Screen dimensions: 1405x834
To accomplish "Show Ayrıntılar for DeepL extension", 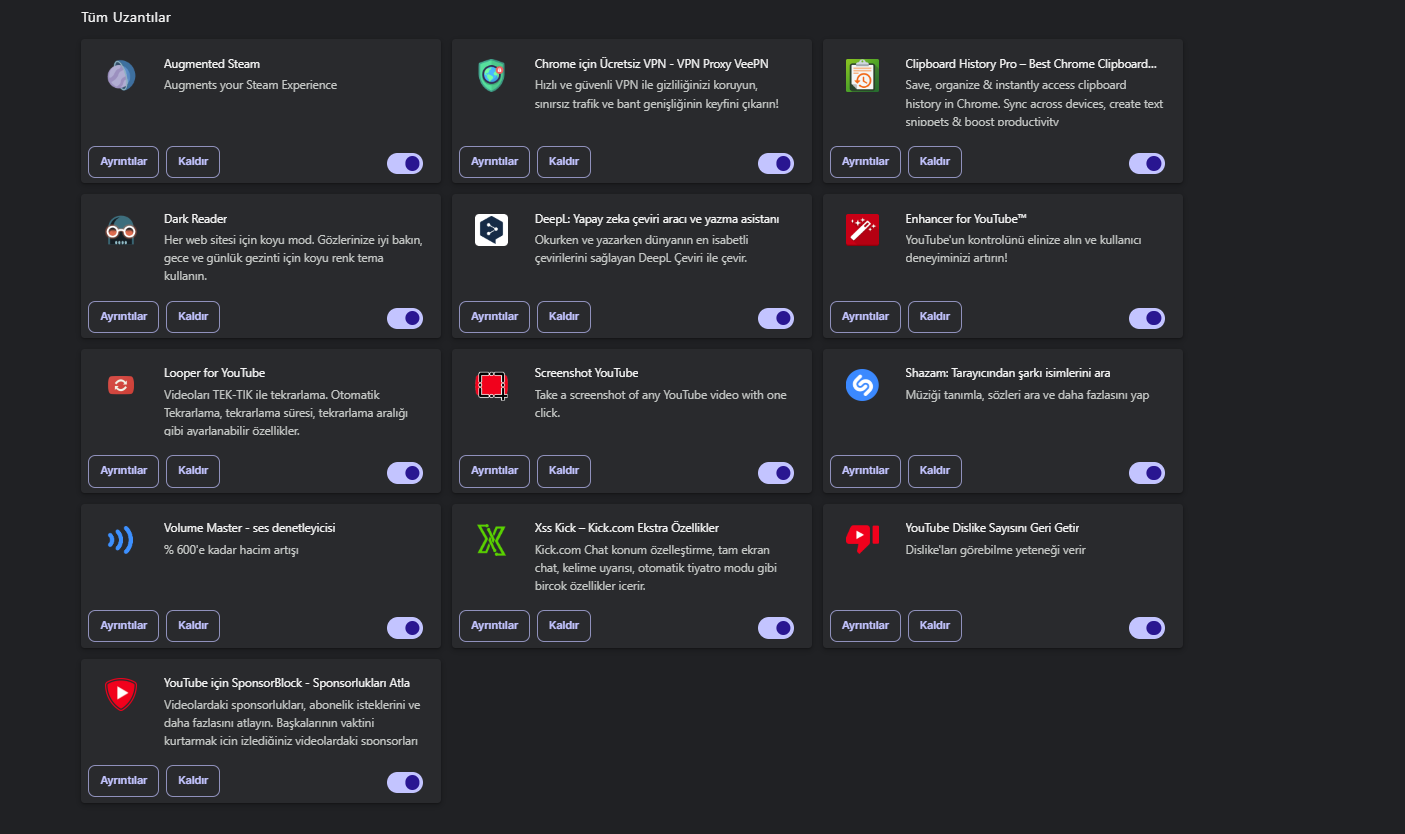I will [494, 317].
